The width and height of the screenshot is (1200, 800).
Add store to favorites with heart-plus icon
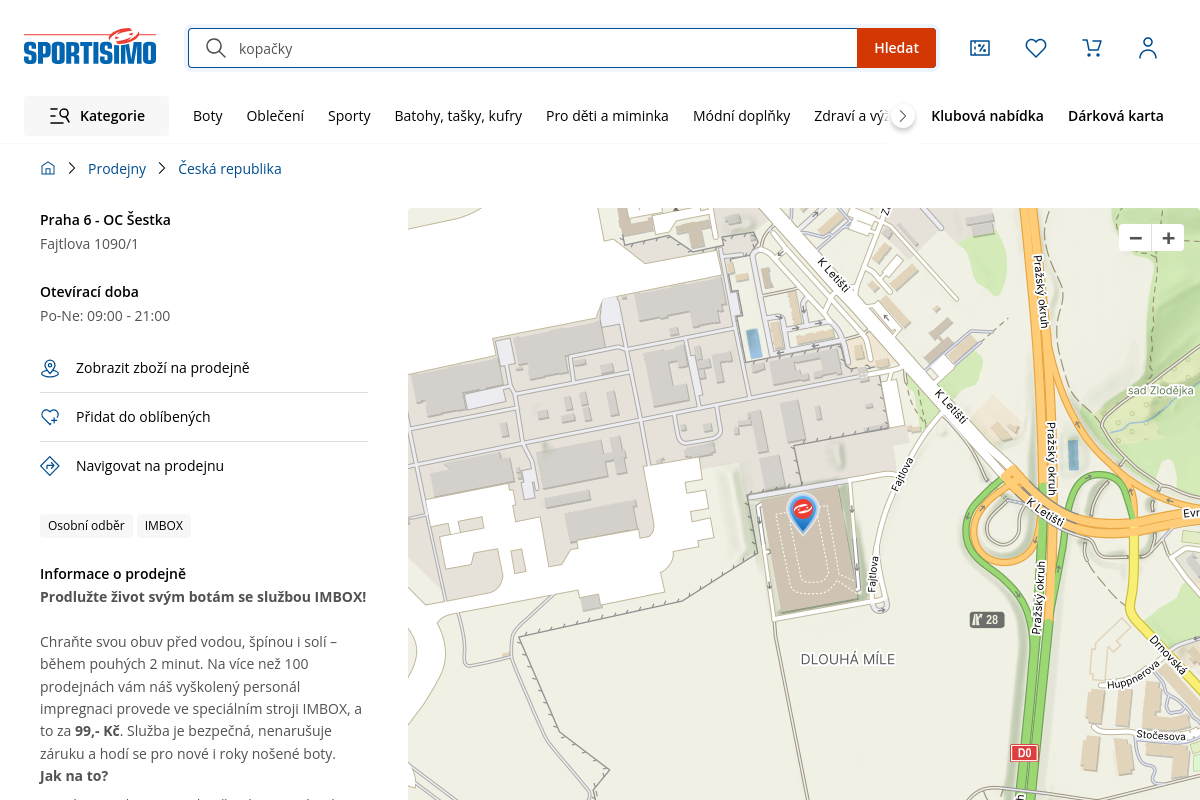click(50, 417)
